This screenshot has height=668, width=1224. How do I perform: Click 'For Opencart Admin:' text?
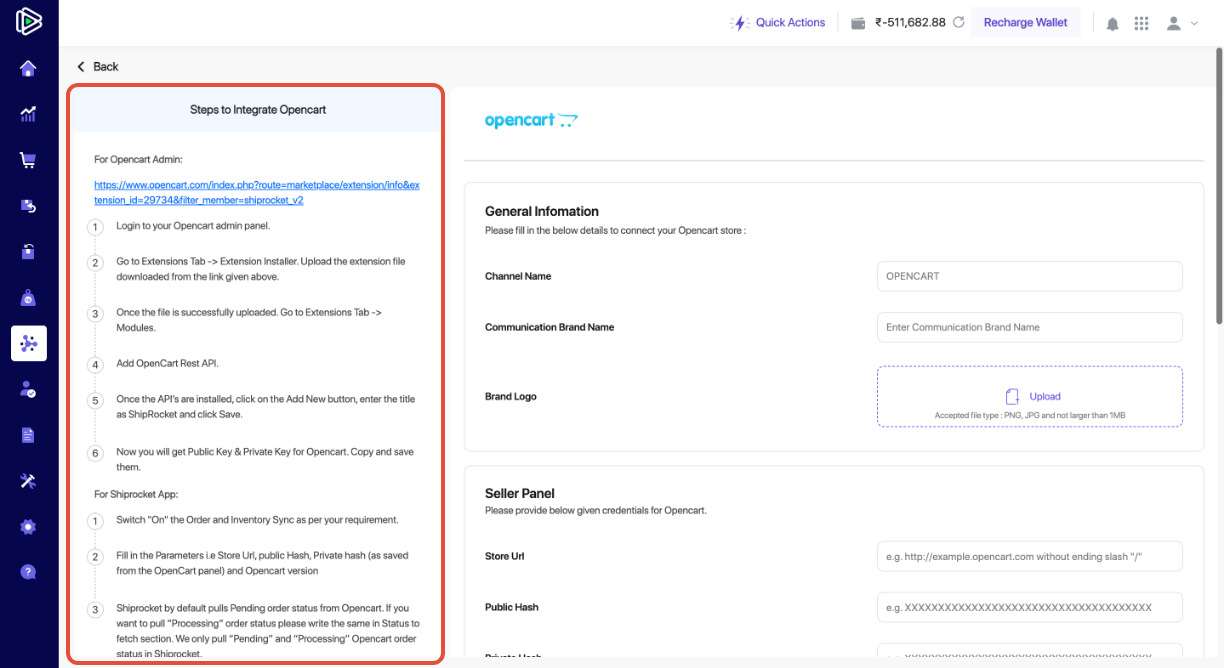tap(138, 159)
